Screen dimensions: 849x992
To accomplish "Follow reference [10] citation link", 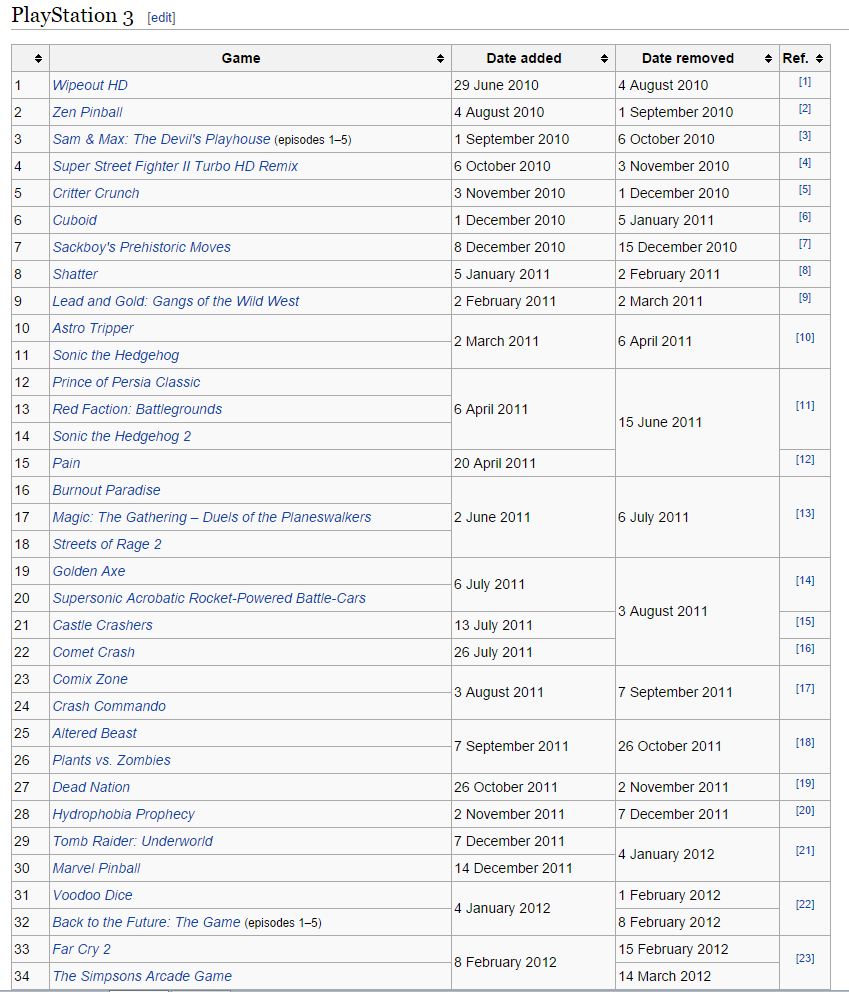I will click(x=805, y=338).
